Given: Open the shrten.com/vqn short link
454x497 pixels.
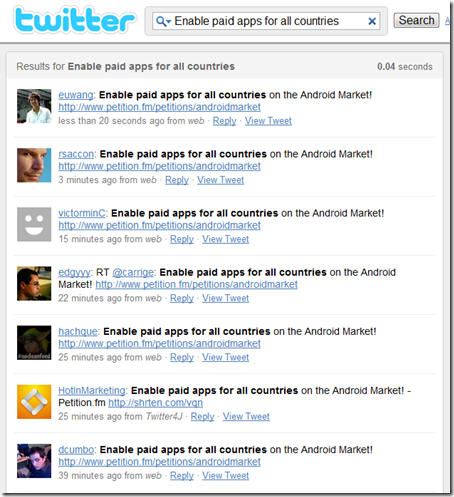Looking at the screenshot, I should [x=155, y=403].
